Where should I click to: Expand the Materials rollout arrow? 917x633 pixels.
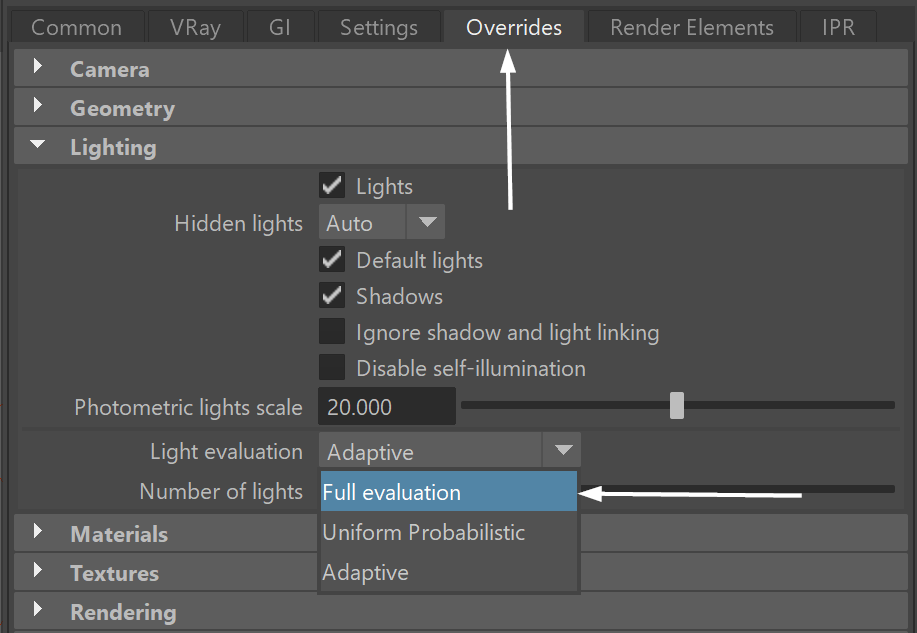click(x=38, y=531)
